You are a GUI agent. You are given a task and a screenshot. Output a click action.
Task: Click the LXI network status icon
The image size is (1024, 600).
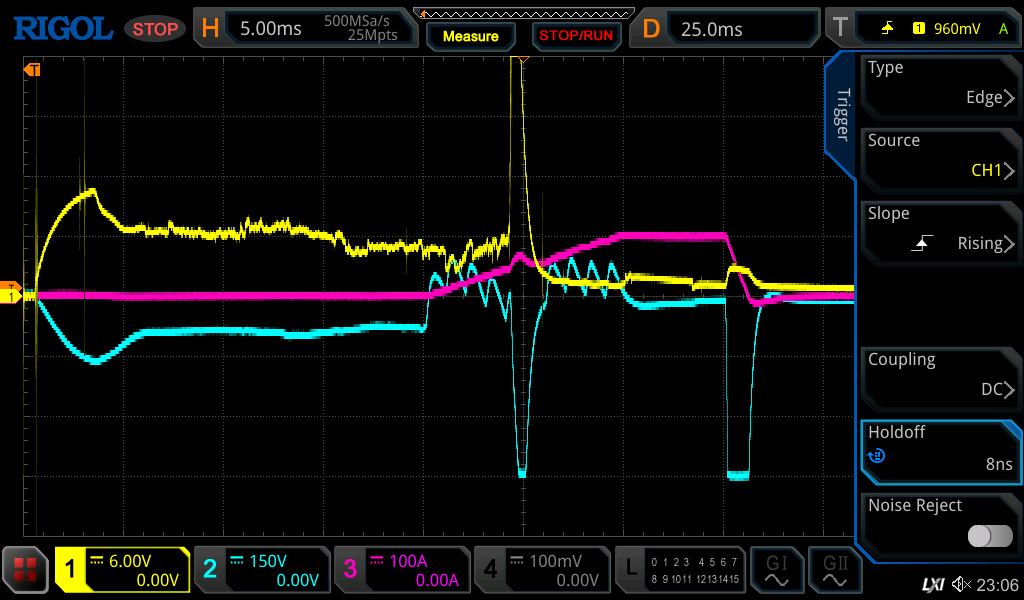932,584
